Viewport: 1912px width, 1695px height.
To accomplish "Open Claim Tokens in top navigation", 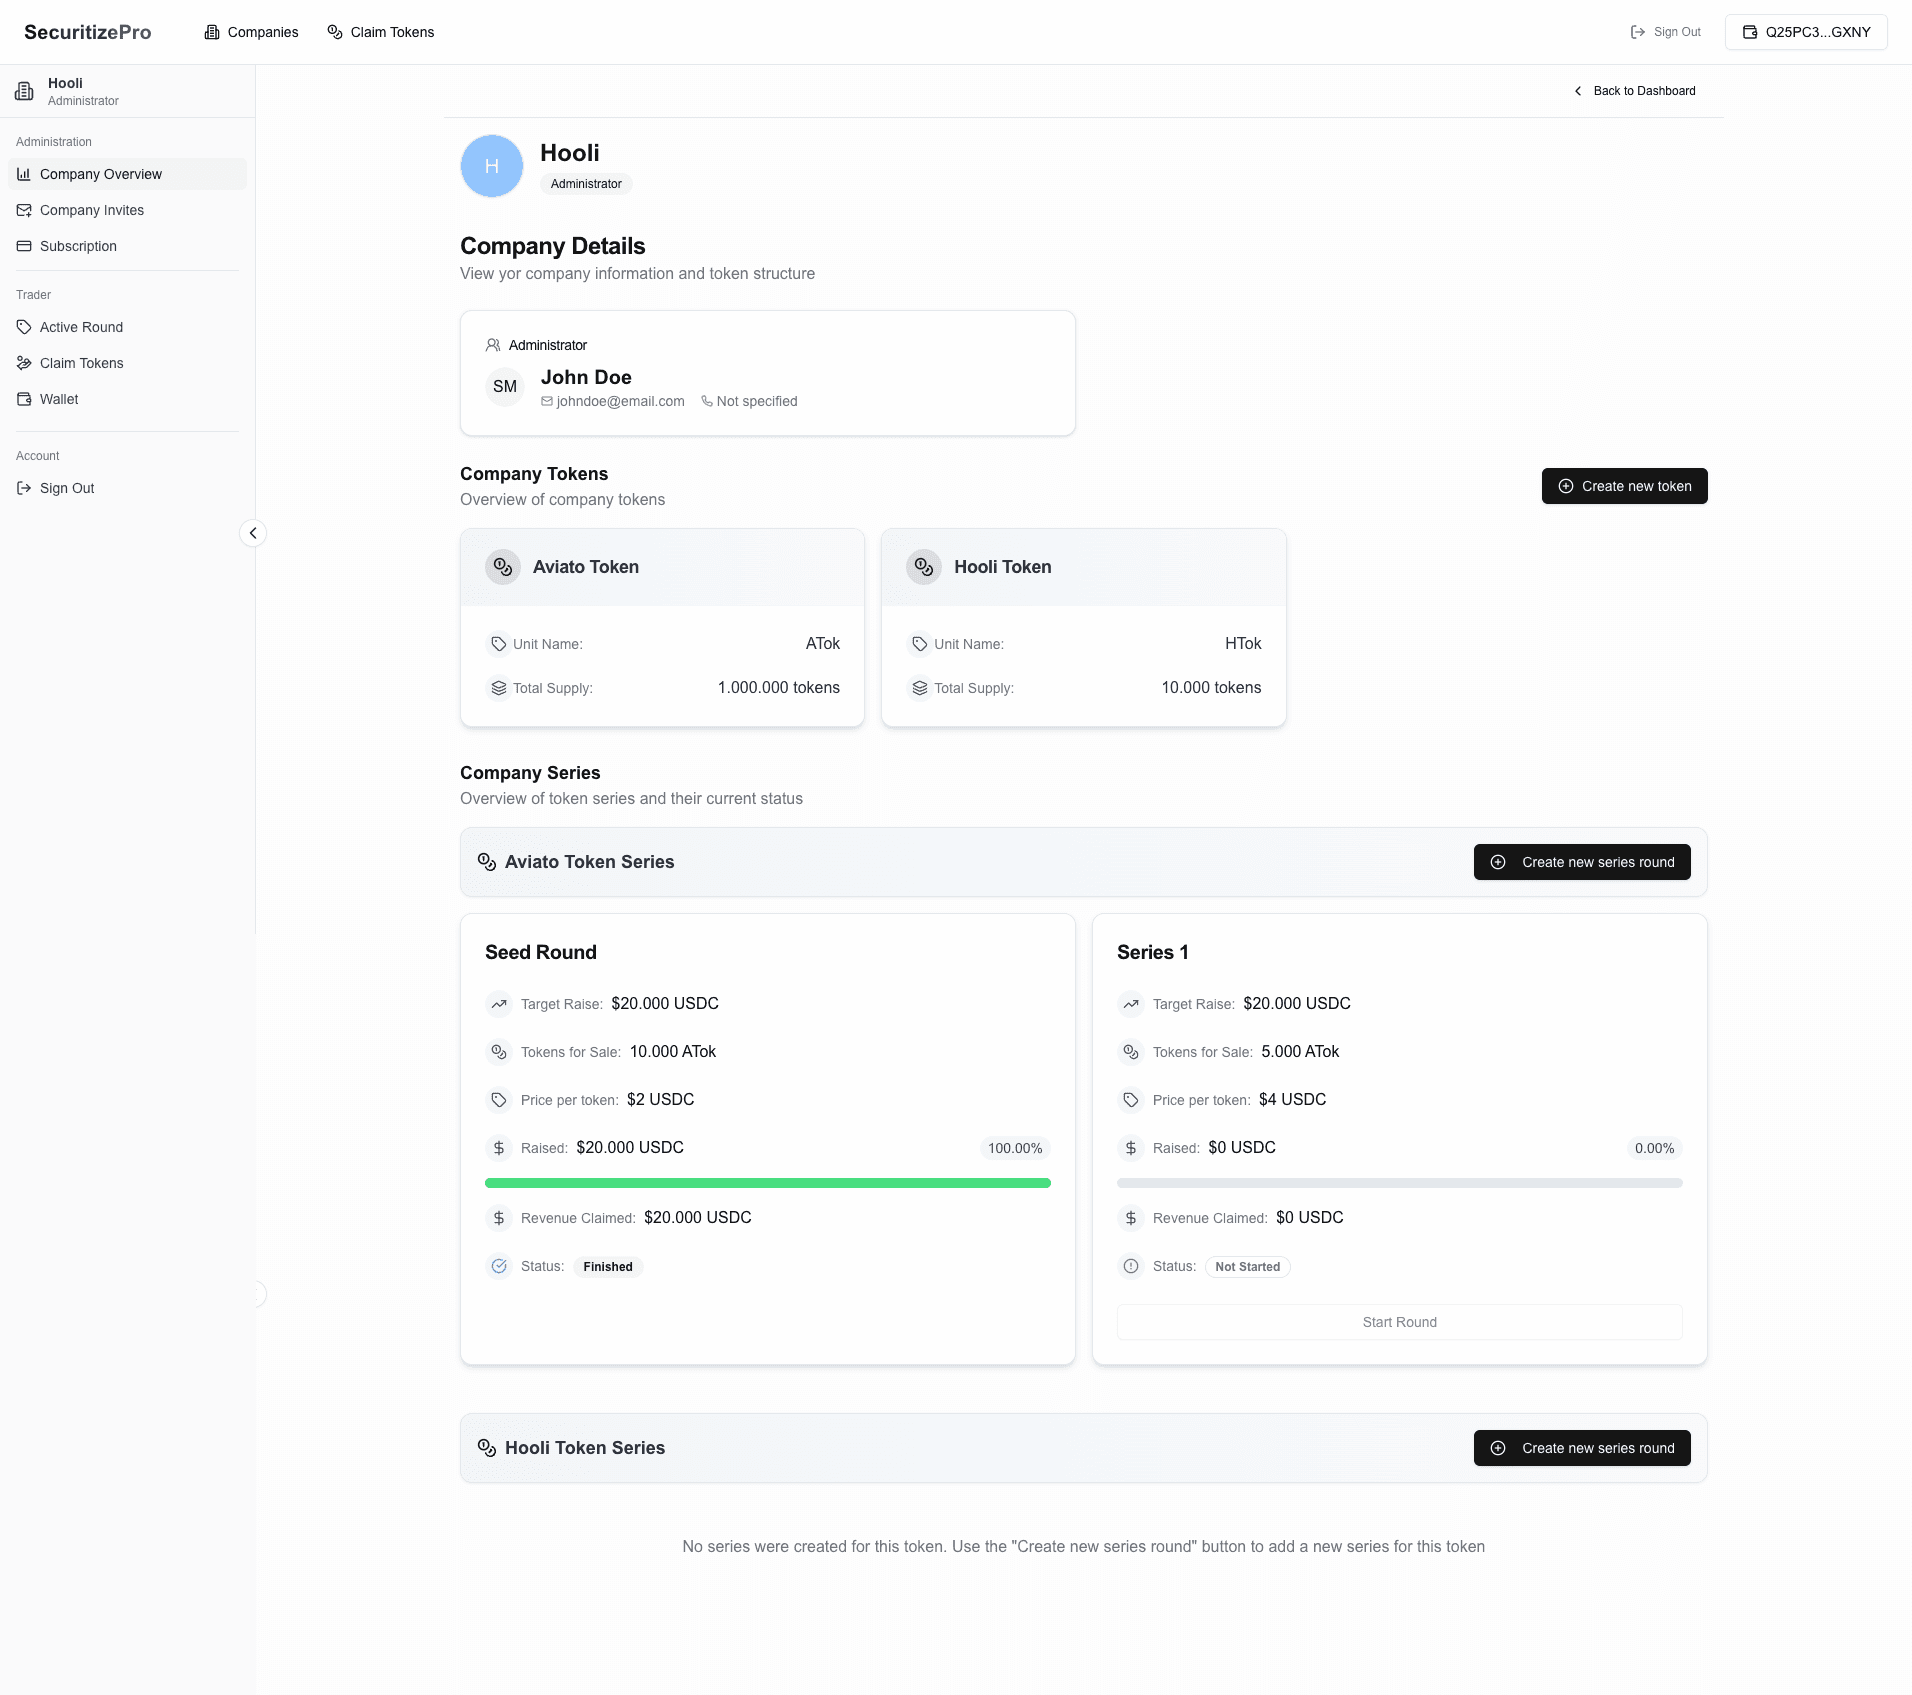I will click(381, 32).
